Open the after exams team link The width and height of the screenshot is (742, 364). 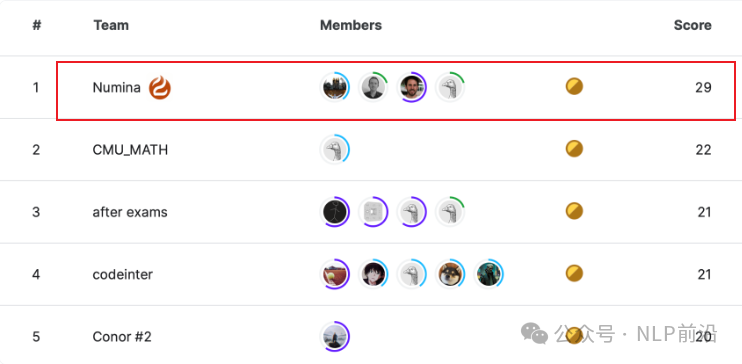point(130,212)
